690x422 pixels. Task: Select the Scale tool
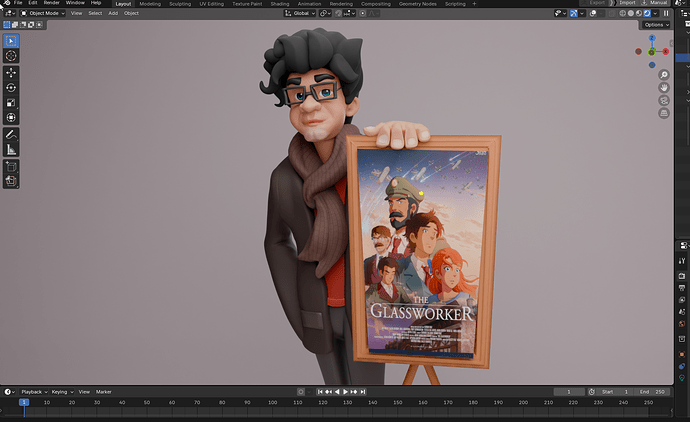[x=11, y=103]
